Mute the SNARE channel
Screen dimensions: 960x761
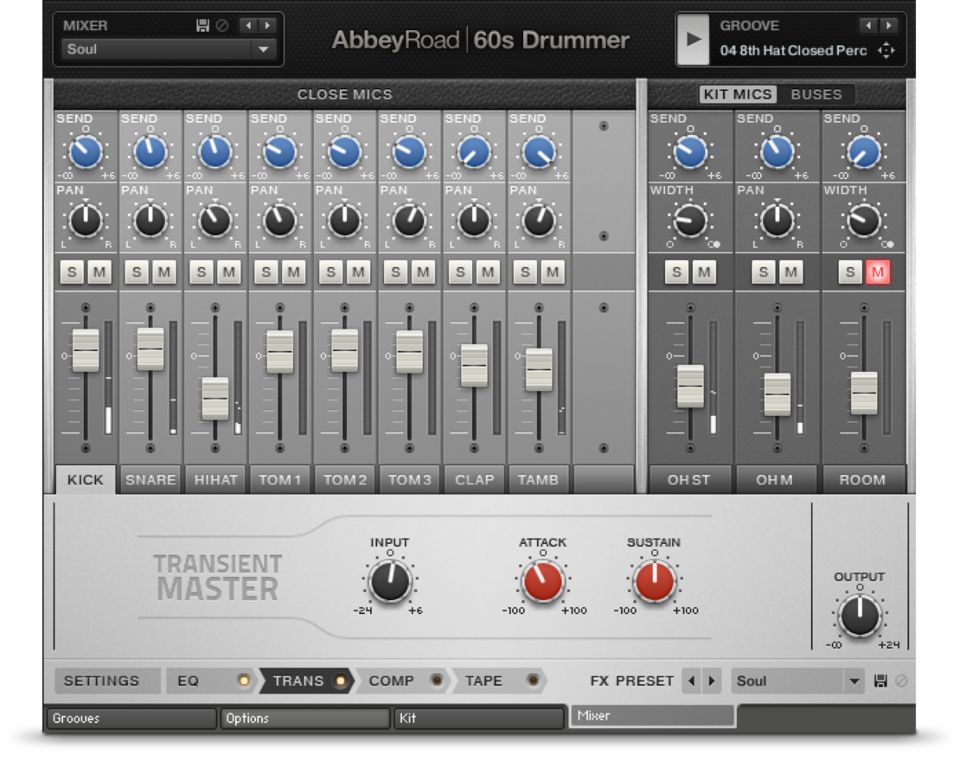click(x=164, y=272)
